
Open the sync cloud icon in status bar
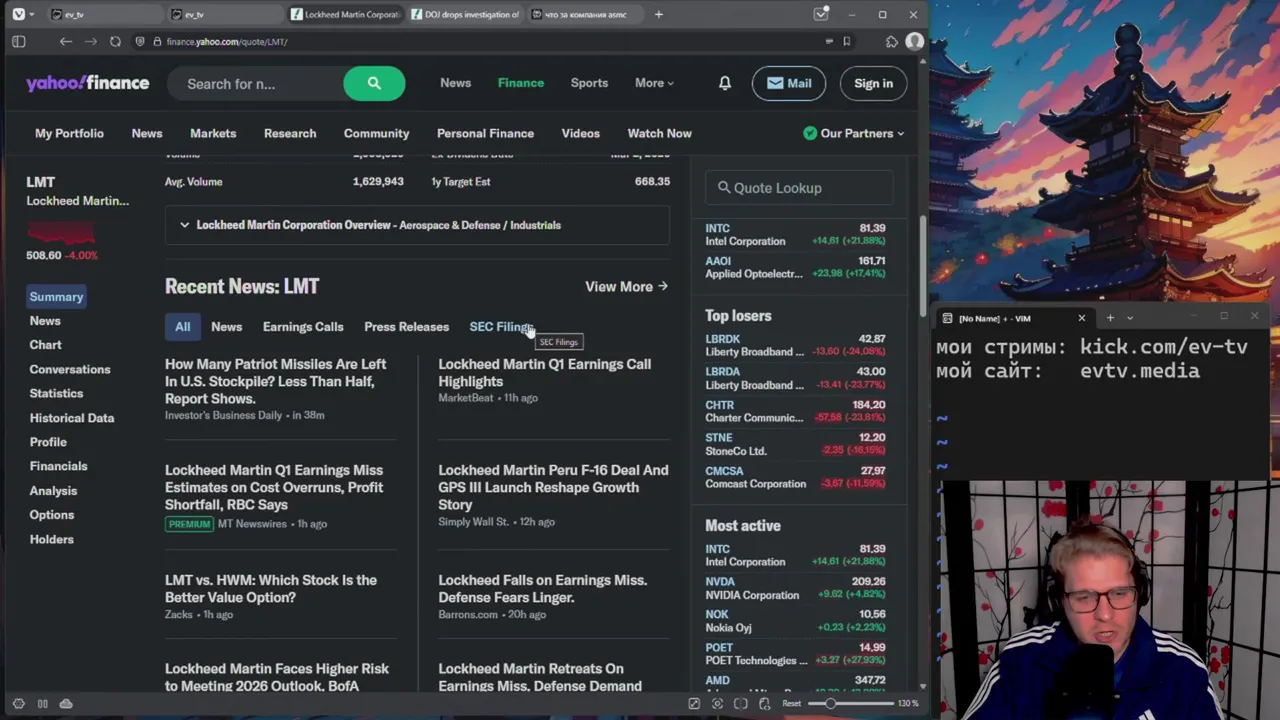[66, 703]
